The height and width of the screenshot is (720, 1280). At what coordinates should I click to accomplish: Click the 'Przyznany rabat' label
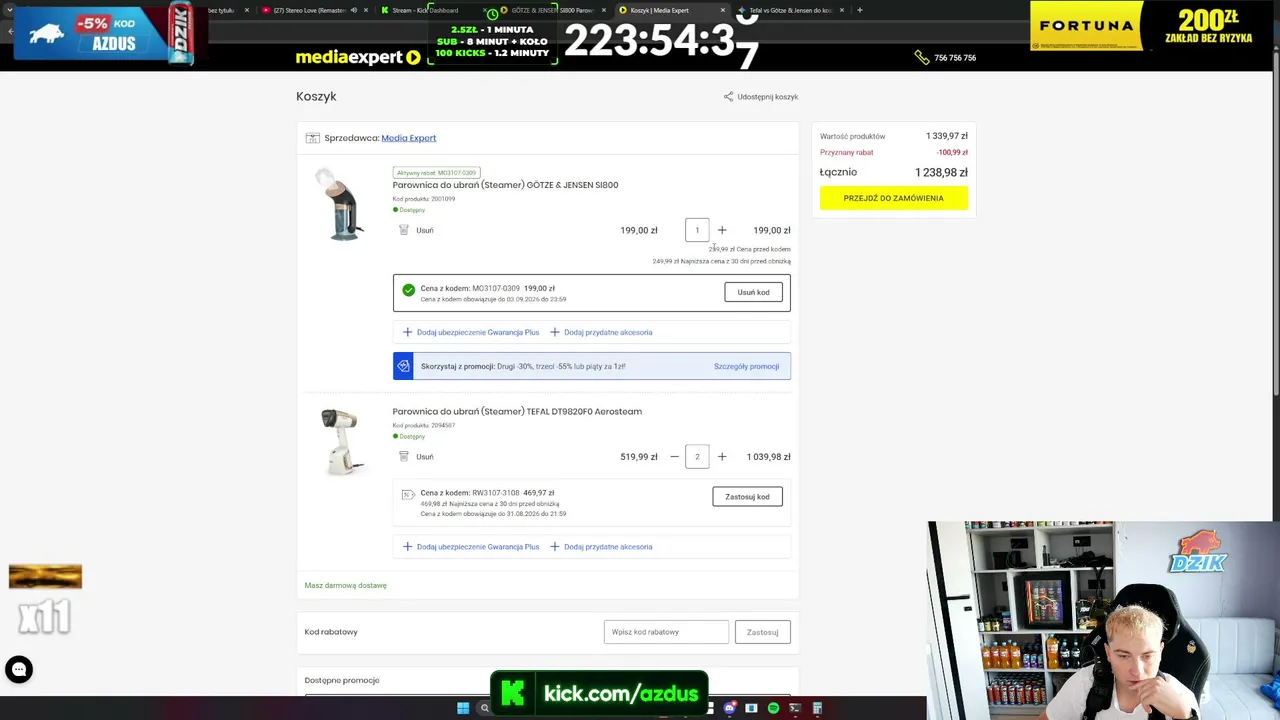[x=846, y=153]
